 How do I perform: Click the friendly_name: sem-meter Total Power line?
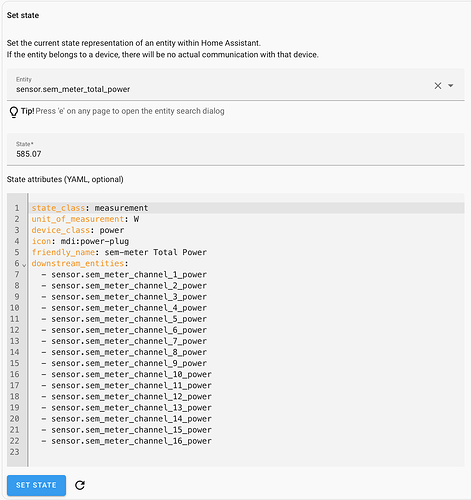pyautogui.click(x=119, y=252)
